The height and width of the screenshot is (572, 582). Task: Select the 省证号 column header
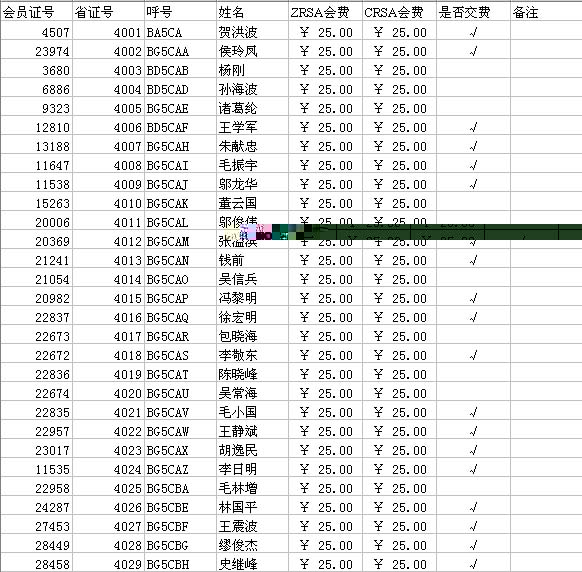click(x=108, y=11)
